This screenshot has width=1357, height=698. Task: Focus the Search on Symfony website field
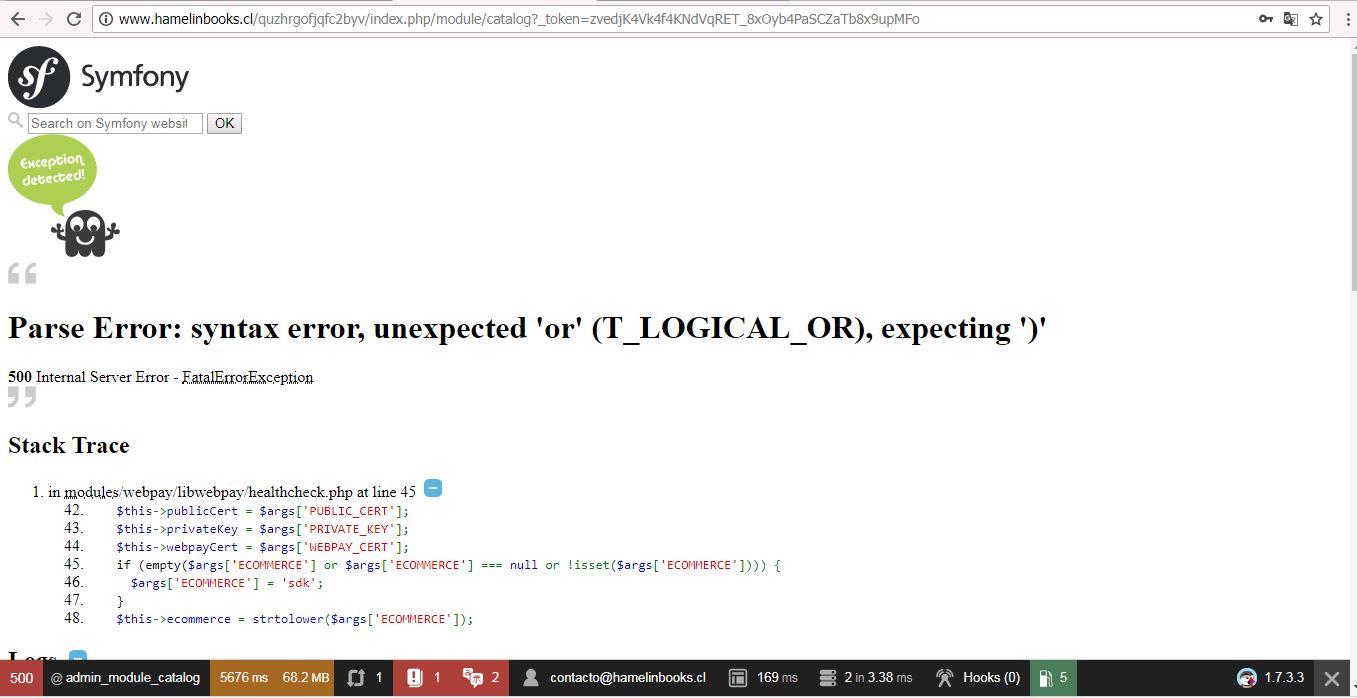(x=115, y=123)
